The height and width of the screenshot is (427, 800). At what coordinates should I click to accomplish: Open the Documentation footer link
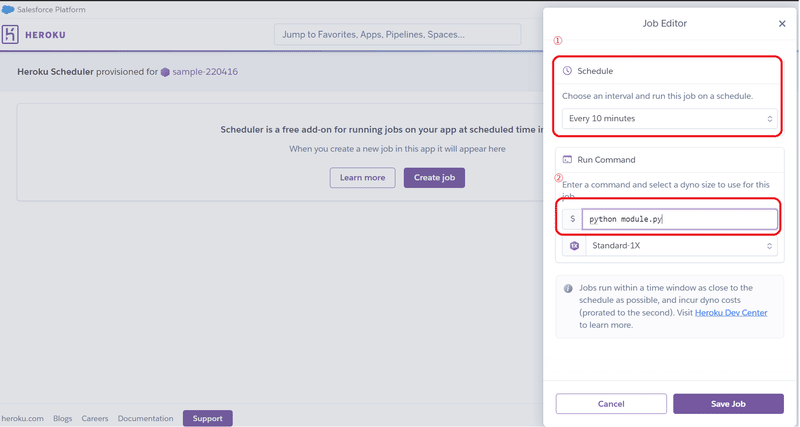tap(145, 418)
